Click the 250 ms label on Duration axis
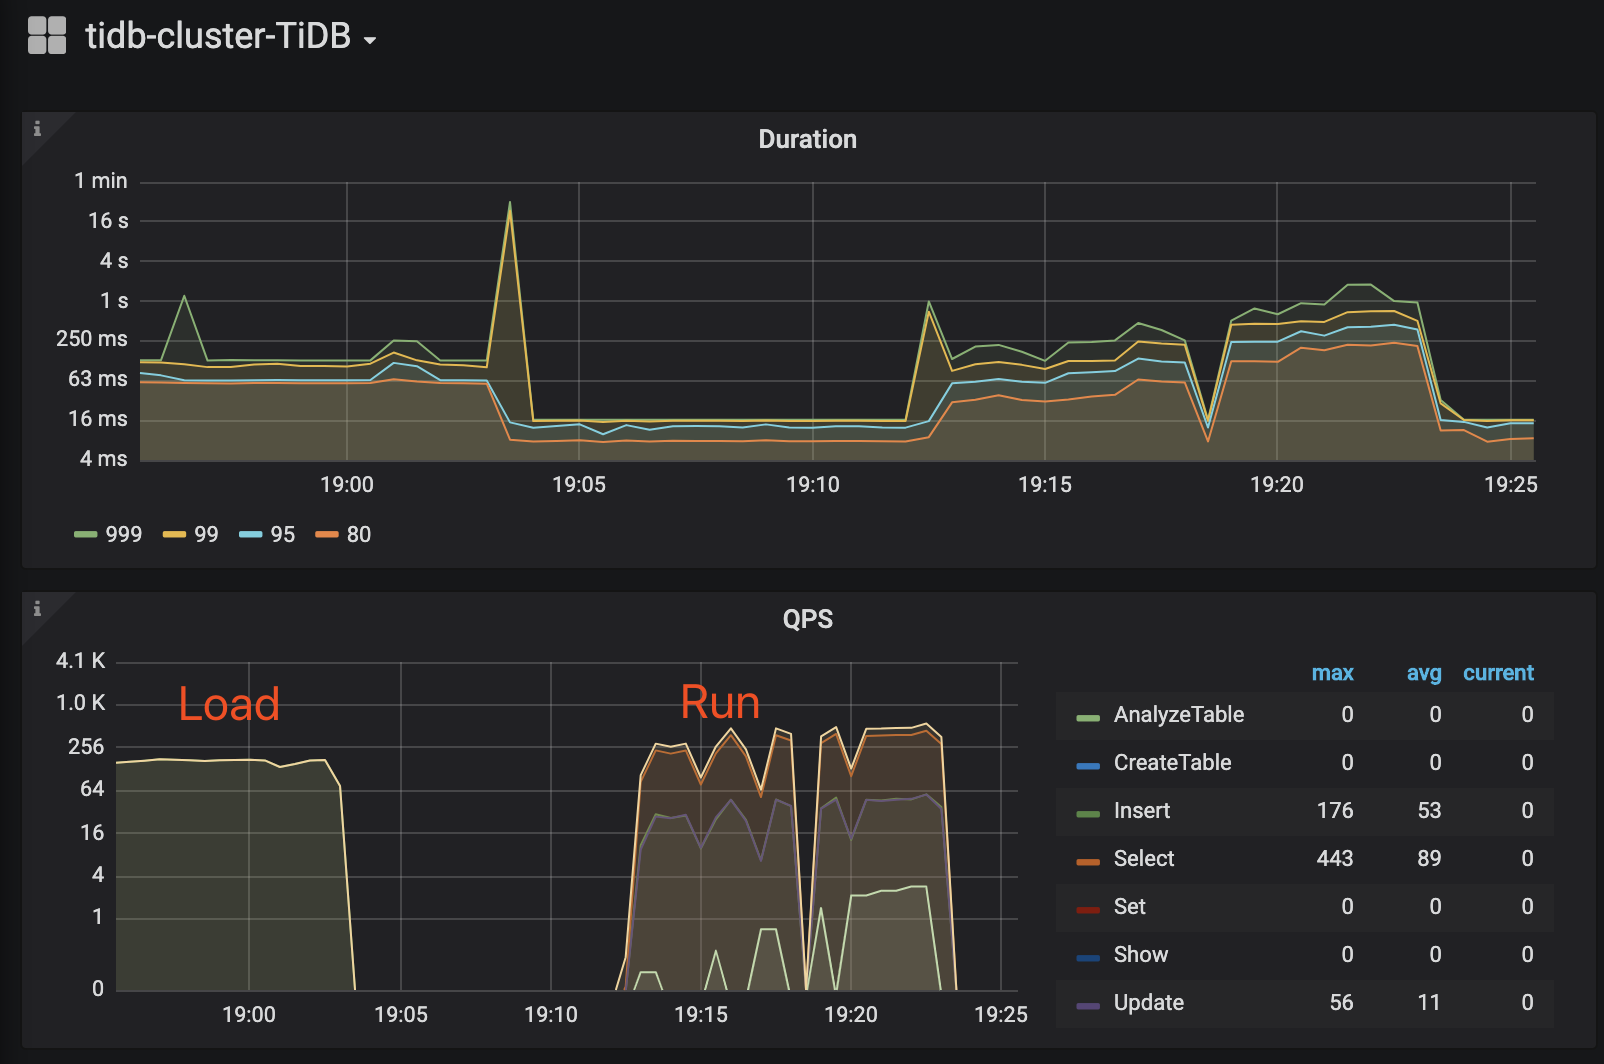 coord(92,339)
